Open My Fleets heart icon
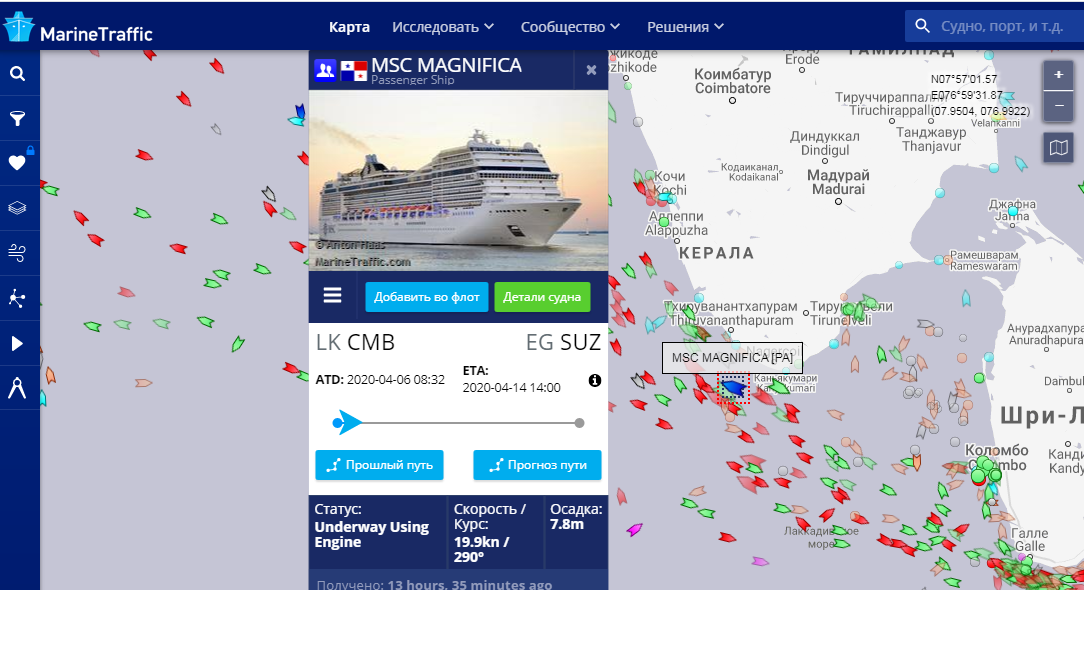 [17, 163]
